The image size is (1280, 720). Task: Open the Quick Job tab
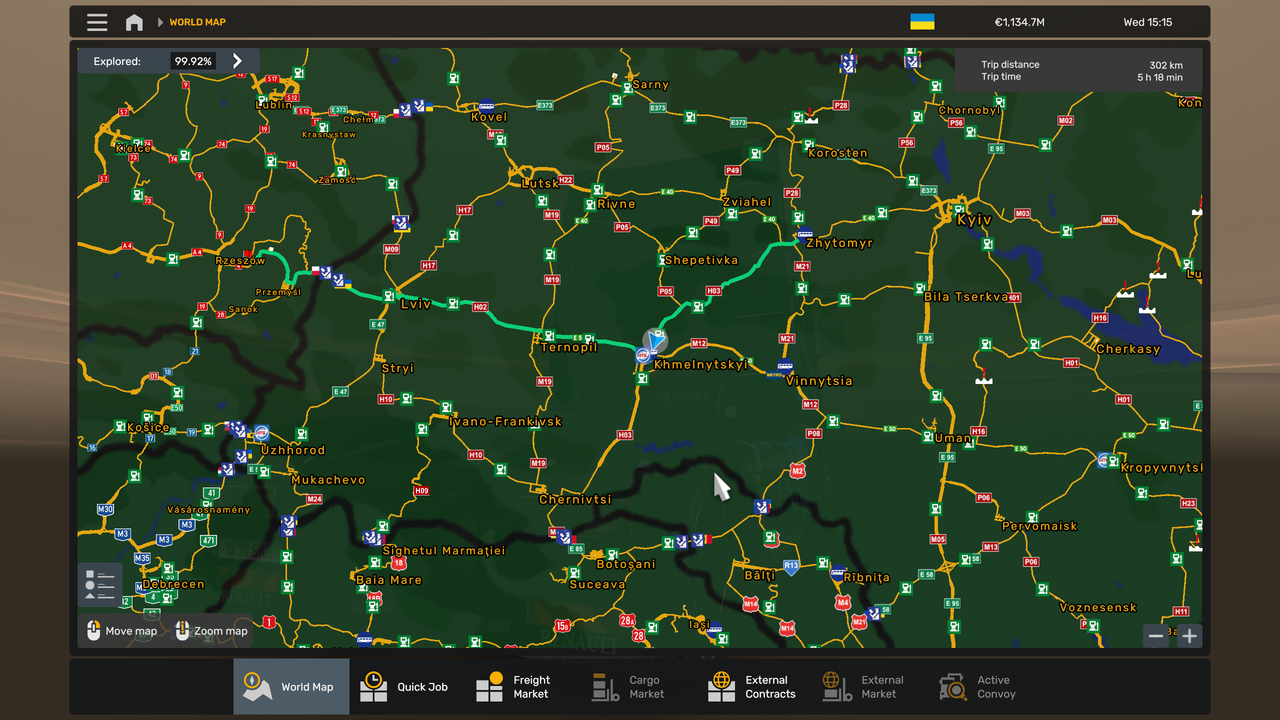coord(408,687)
